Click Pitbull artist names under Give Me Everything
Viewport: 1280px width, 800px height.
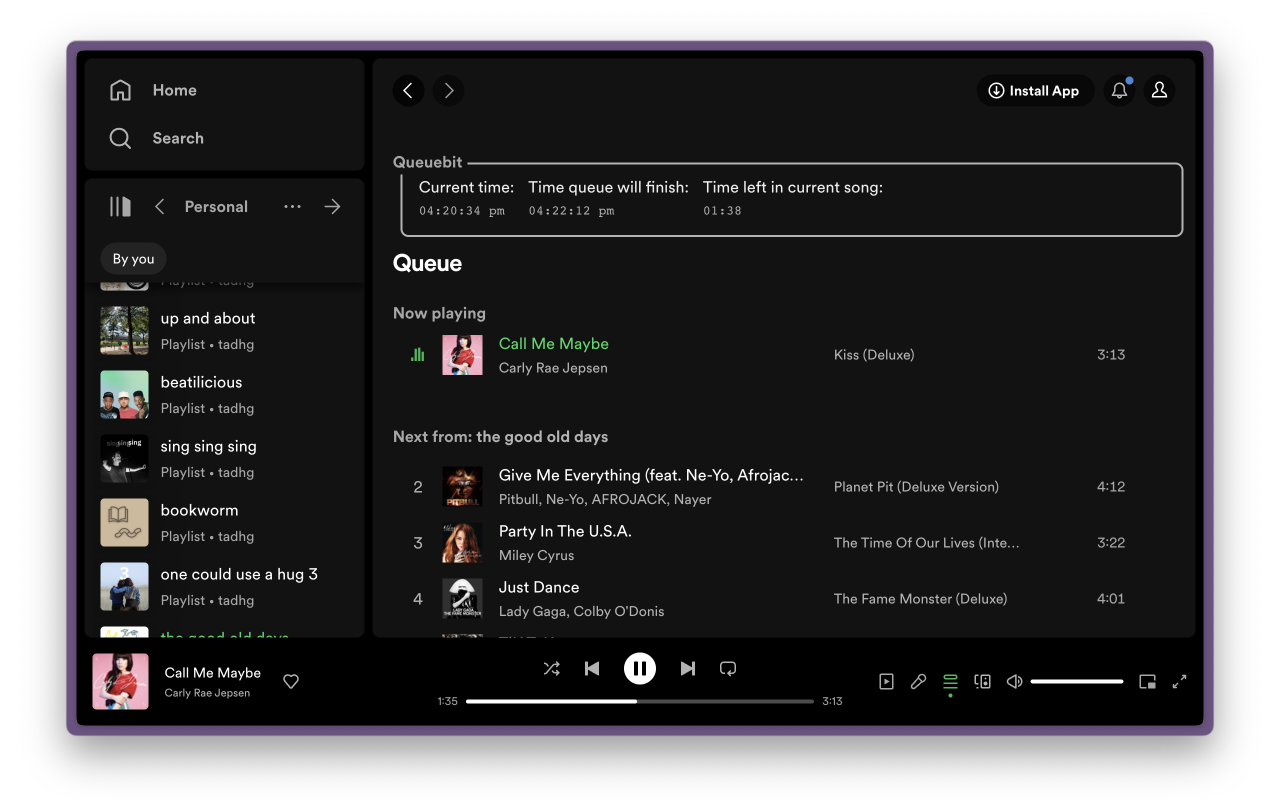point(605,499)
